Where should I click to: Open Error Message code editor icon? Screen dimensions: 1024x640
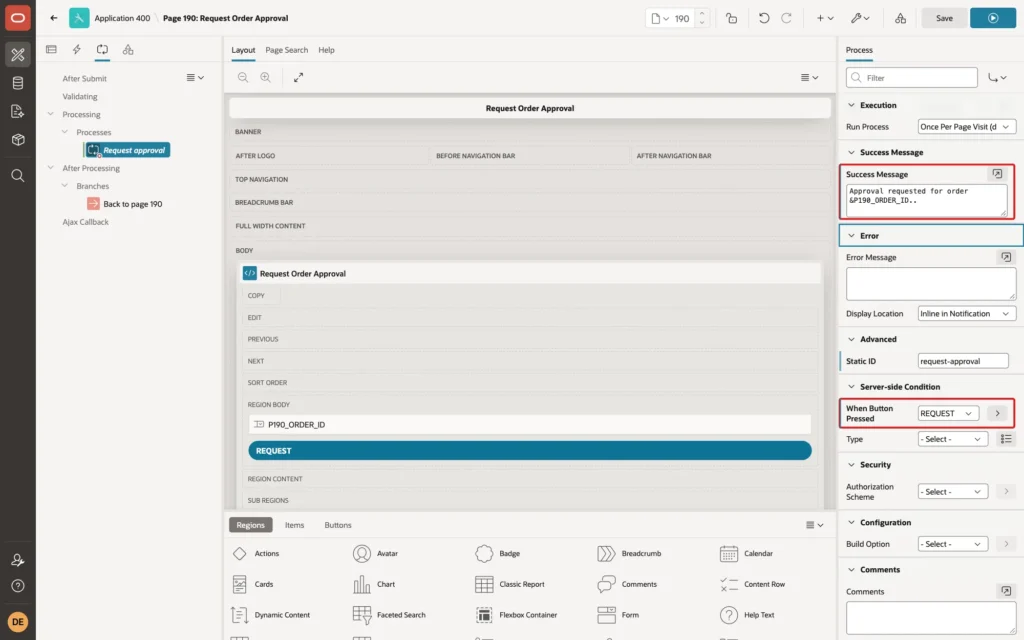click(1006, 257)
